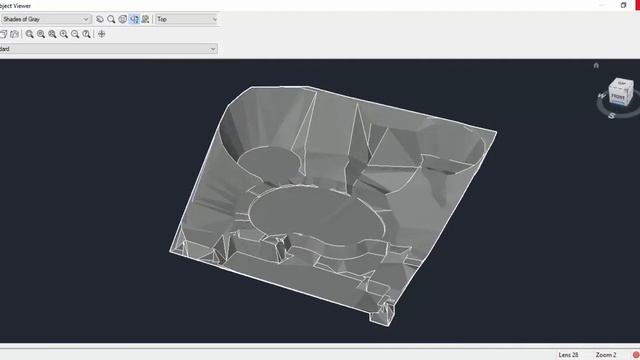Click the Lens 28 status text

568,355
